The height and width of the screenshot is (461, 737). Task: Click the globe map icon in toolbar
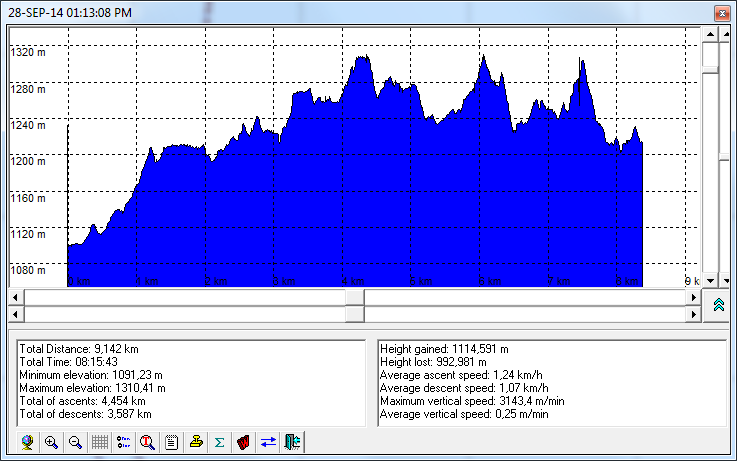27,441
